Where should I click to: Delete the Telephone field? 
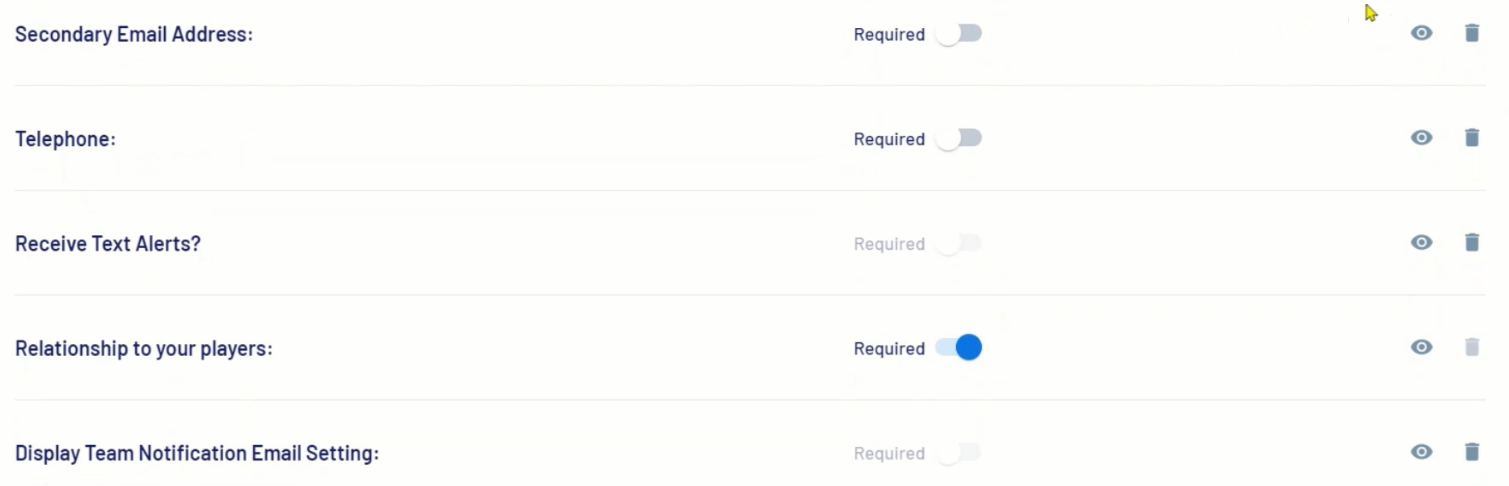pos(1471,138)
